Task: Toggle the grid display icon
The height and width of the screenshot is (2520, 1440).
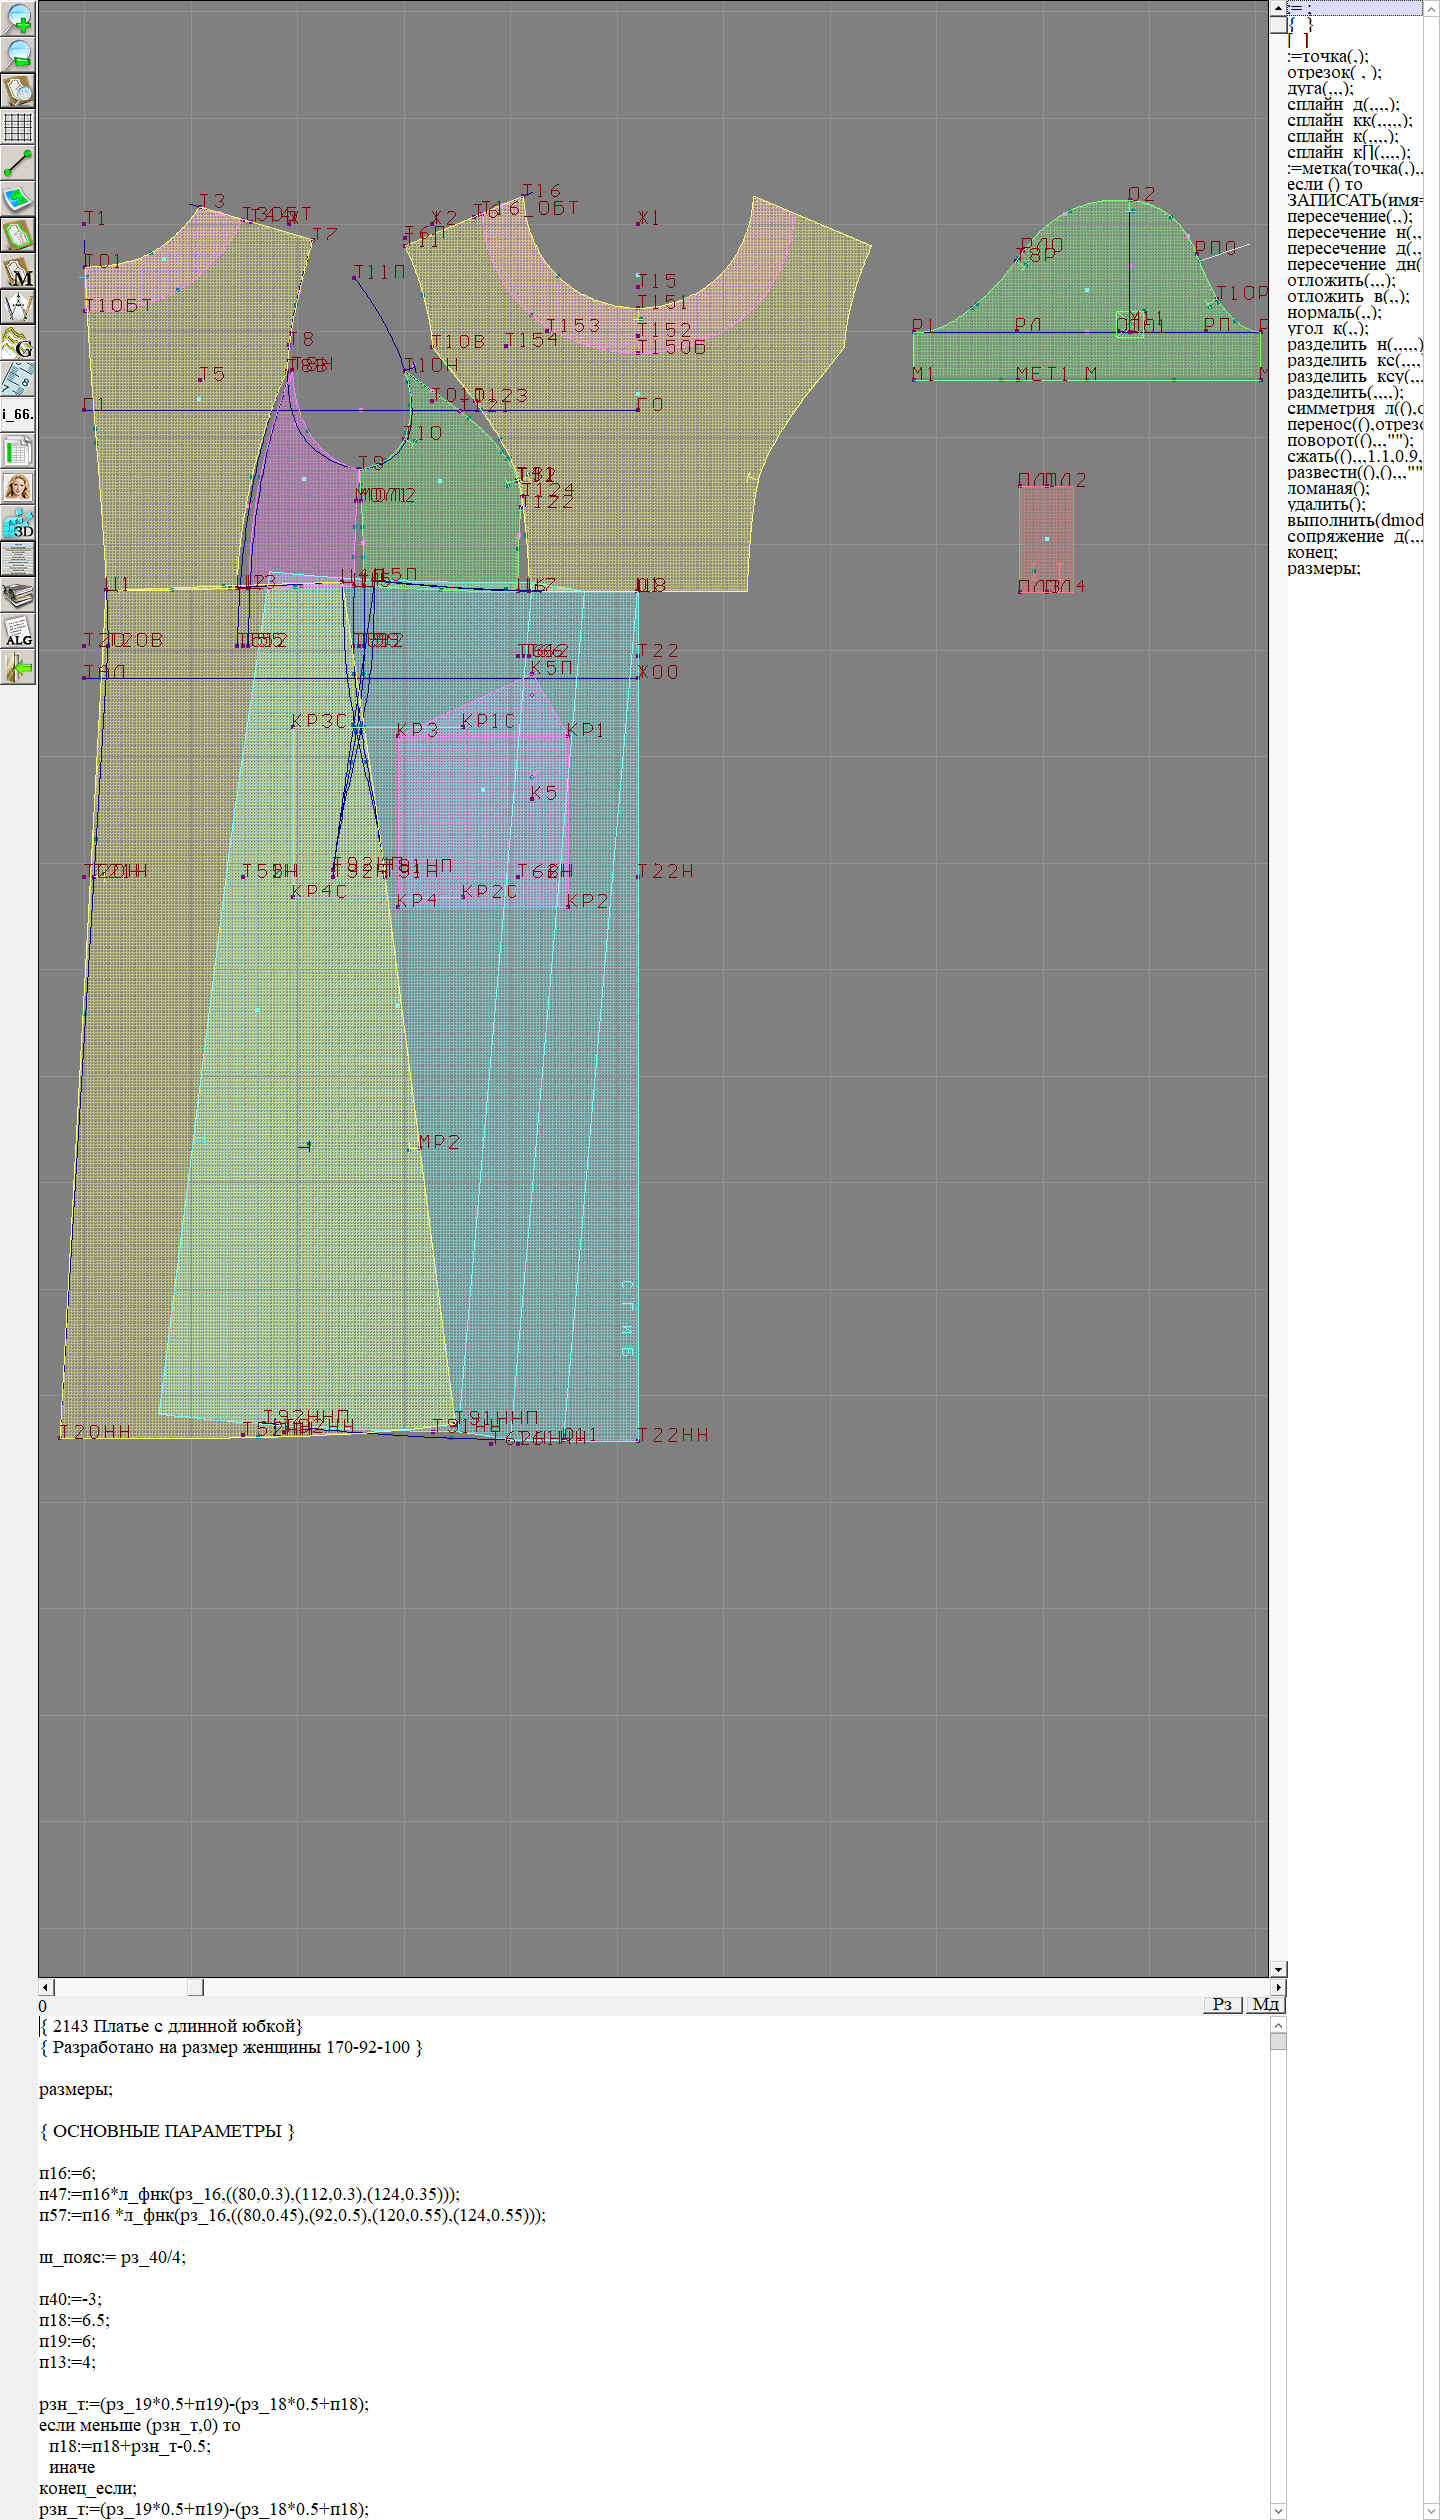Action: click(18, 127)
